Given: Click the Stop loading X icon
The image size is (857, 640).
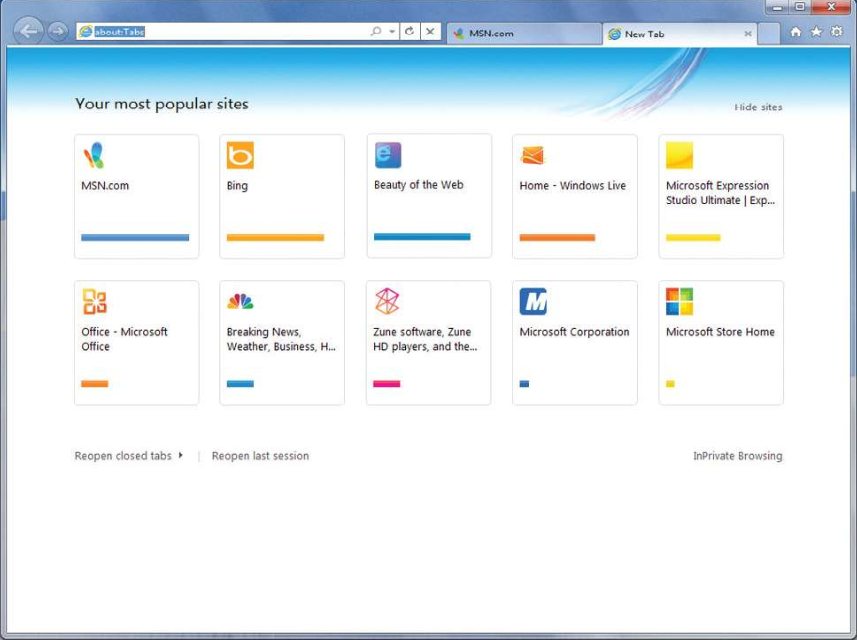Looking at the screenshot, I should pyautogui.click(x=430, y=32).
